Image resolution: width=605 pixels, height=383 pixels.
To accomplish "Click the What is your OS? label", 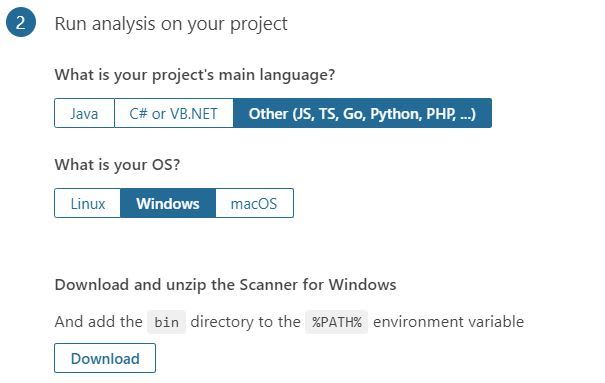I will pyautogui.click(x=117, y=165).
